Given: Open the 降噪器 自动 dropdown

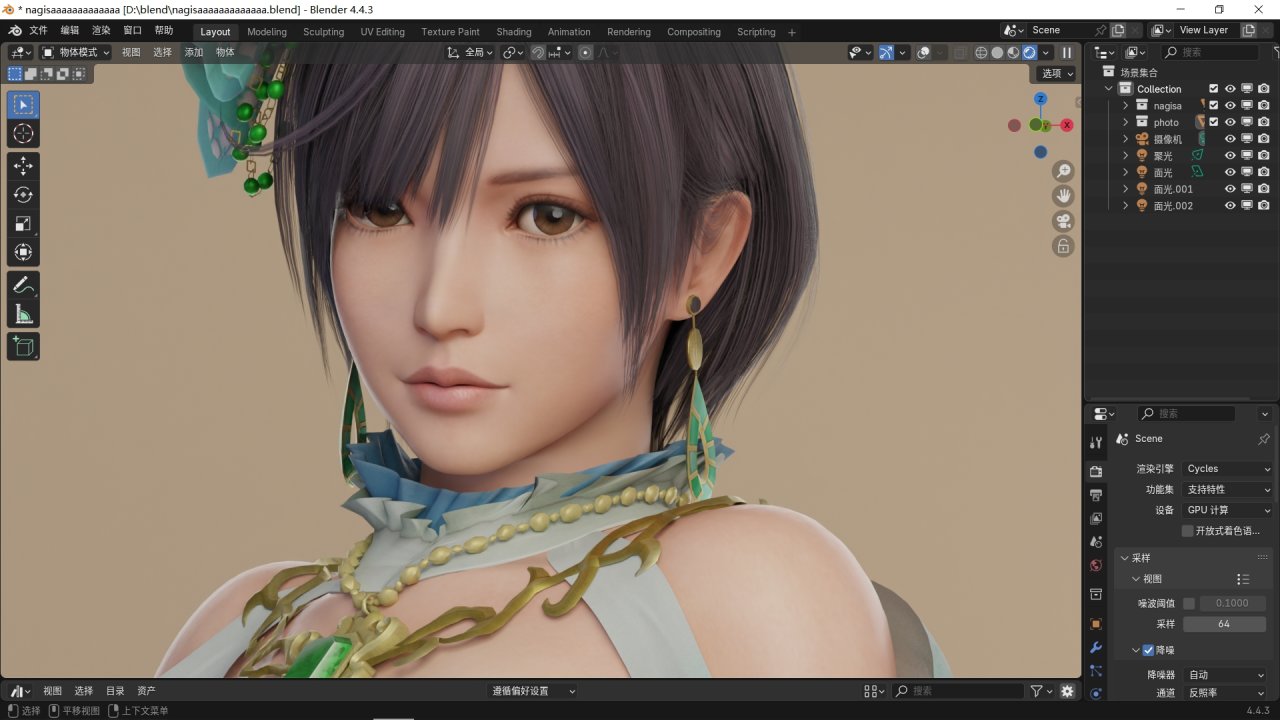Looking at the screenshot, I should click(x=1225, y=675).
